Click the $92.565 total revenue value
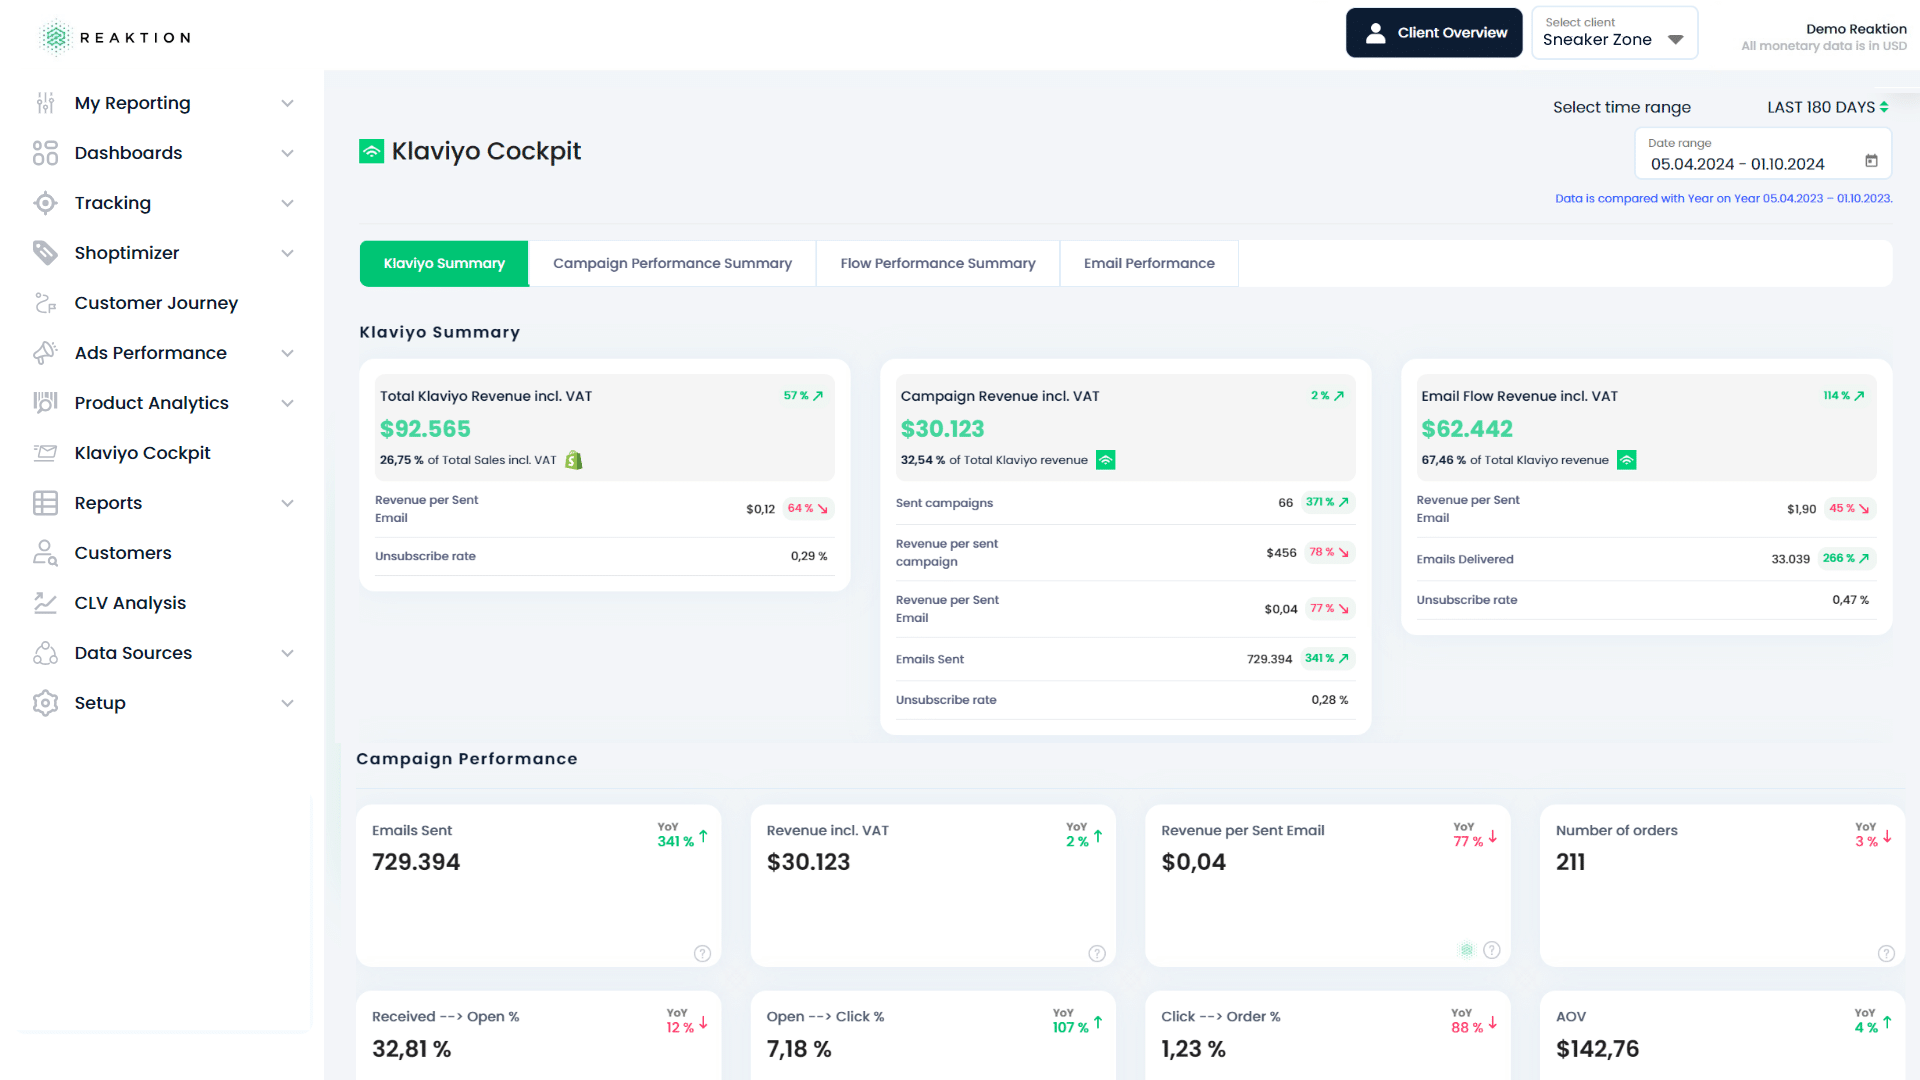This screenshot has width=1920, height=1080. pos(425,429)
